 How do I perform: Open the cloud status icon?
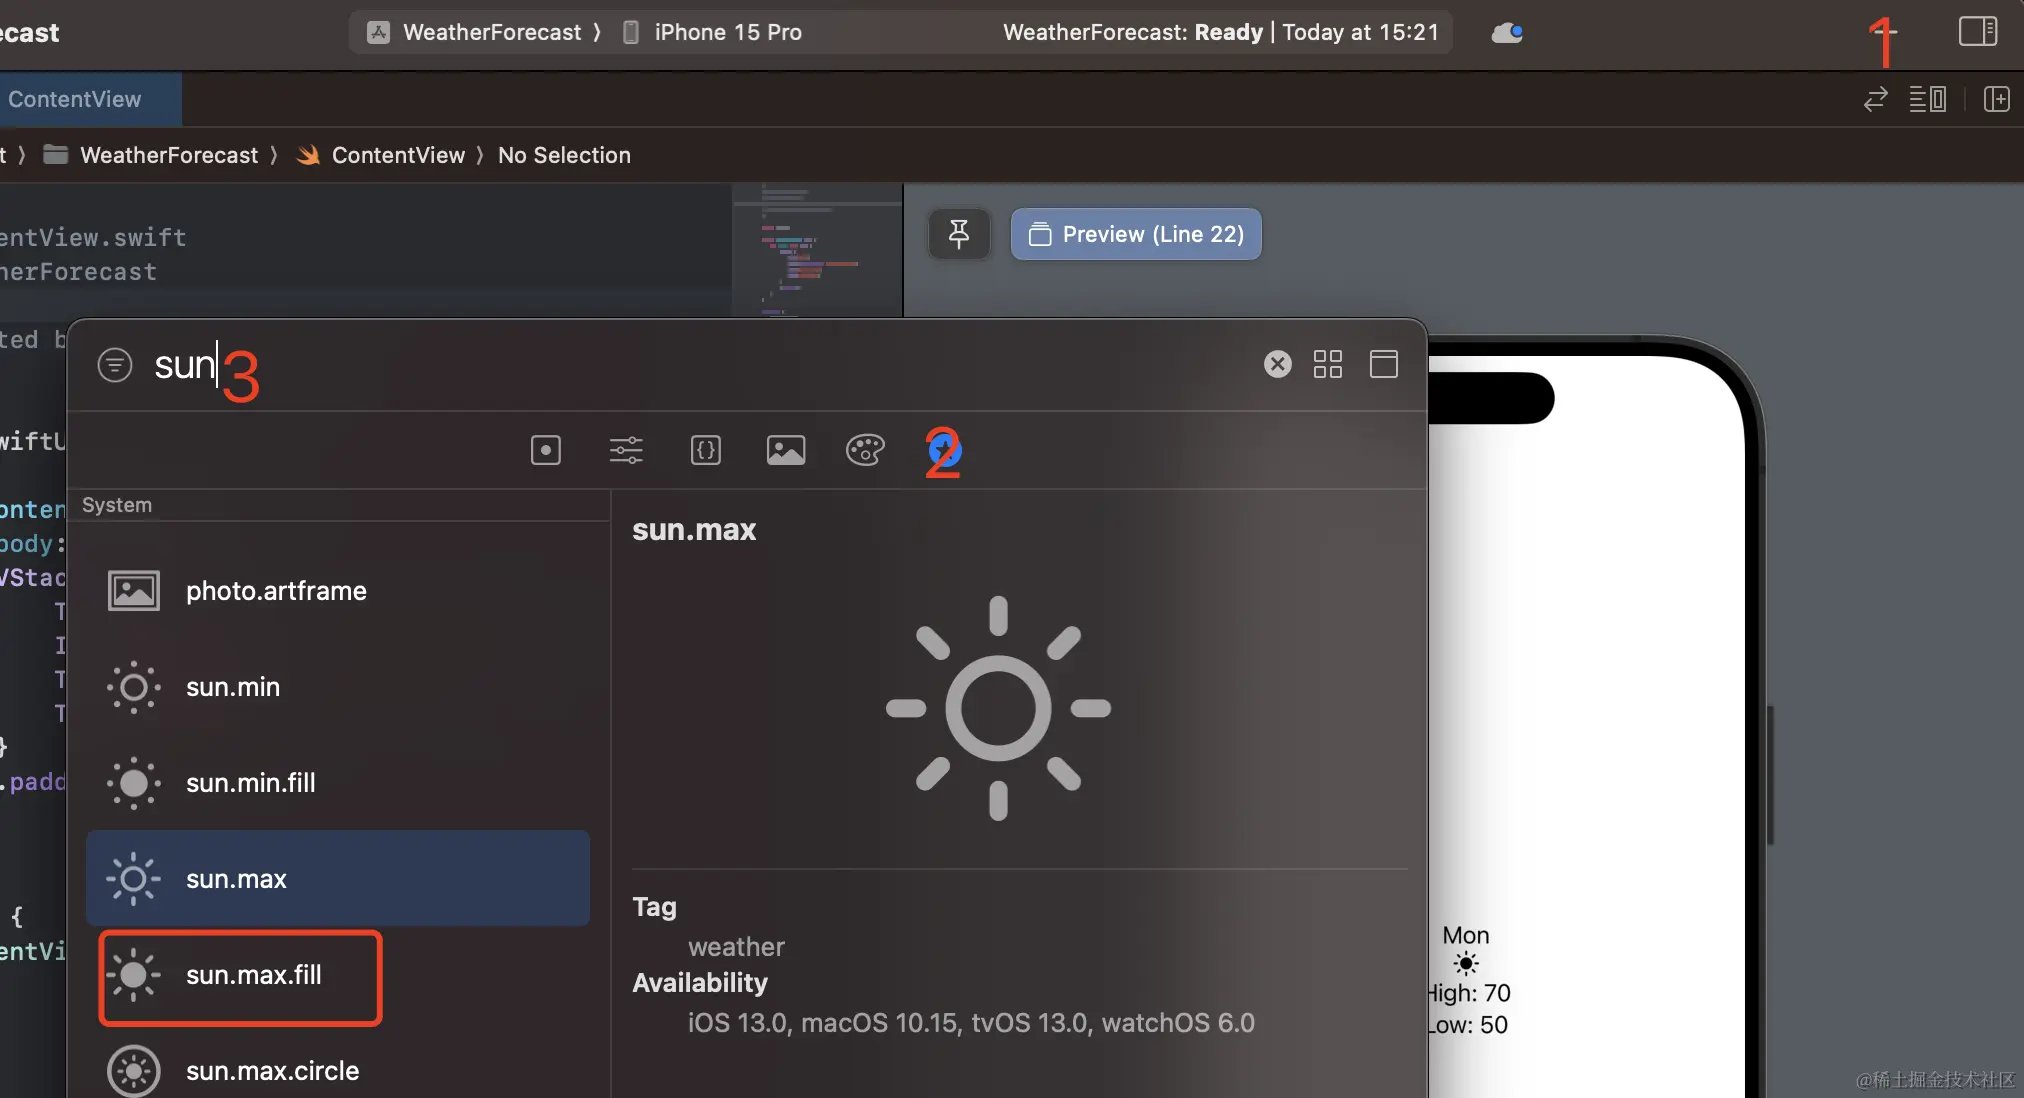click(1507, 33)
